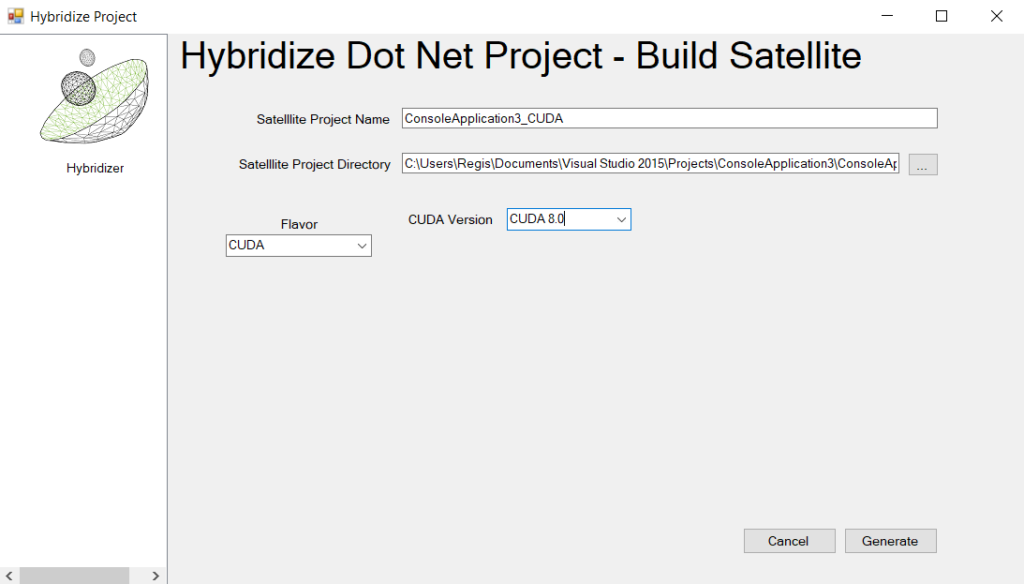Click into the Satellite Project Directory path field
The image size is (1024, 584).
[x=651, y=164]
